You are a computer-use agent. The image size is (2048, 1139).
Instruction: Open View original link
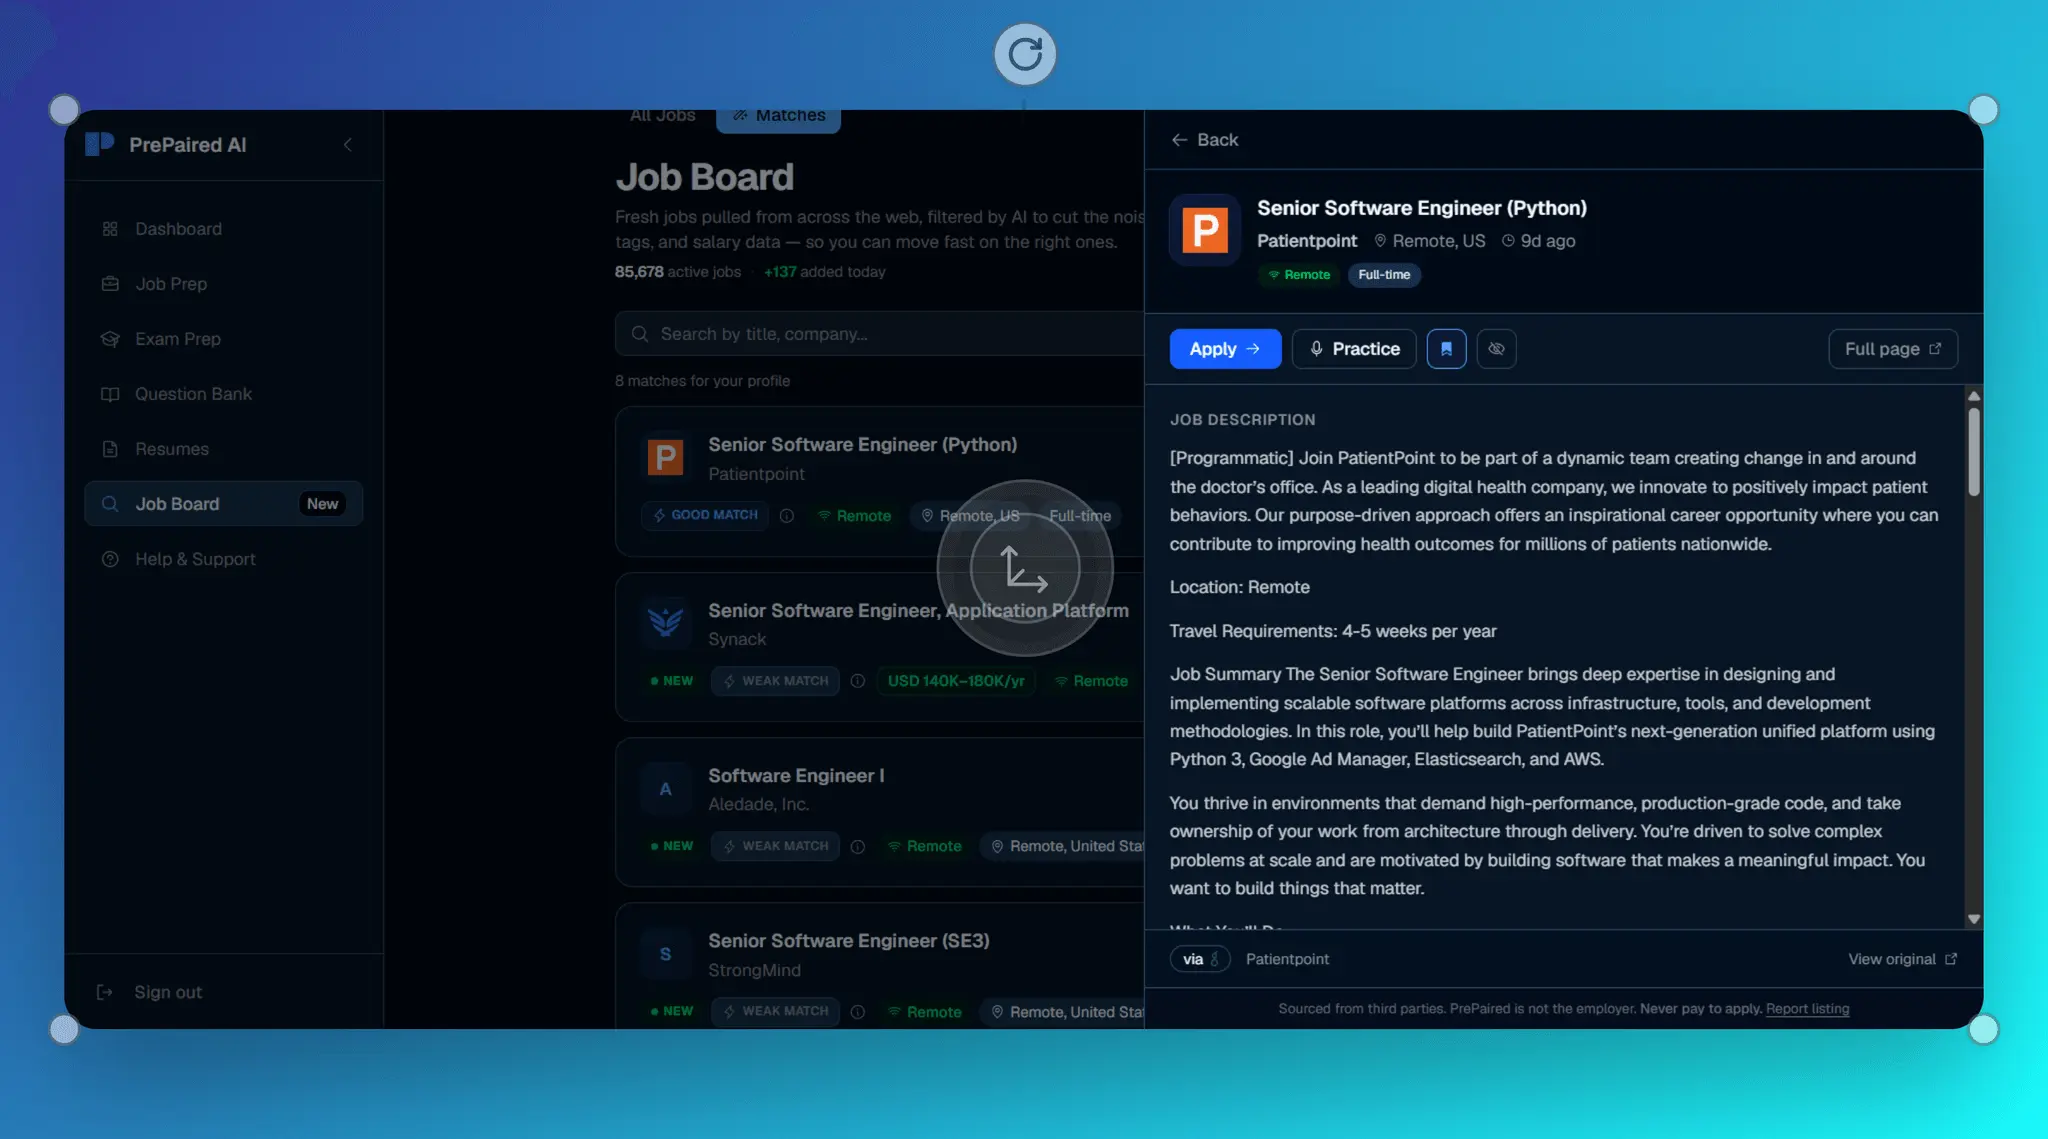coord(1902,959)
